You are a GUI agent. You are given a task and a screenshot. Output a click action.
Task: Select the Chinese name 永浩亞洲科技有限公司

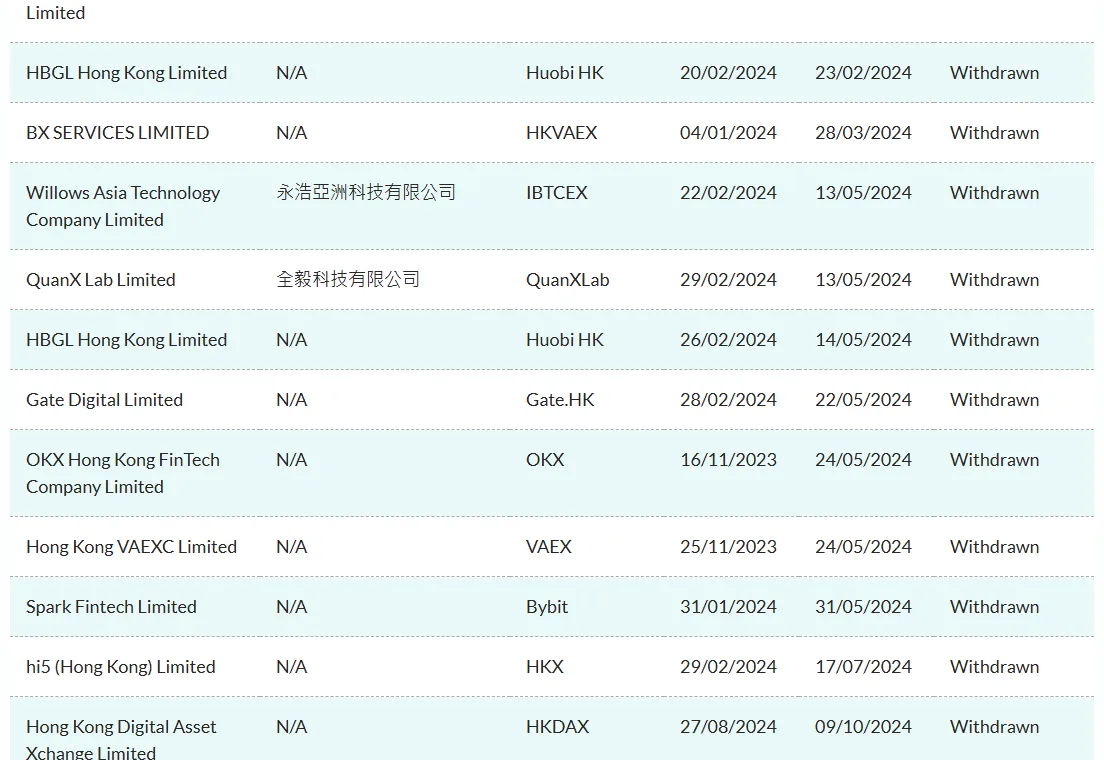pos(366,192)
